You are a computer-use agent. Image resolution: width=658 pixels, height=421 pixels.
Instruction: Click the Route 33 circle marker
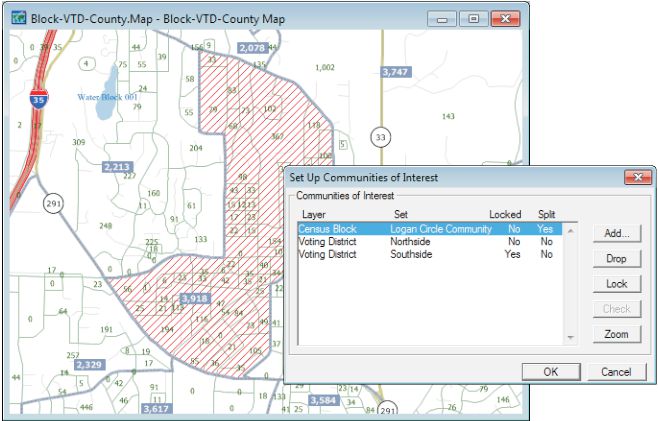[x=380, y=135]
